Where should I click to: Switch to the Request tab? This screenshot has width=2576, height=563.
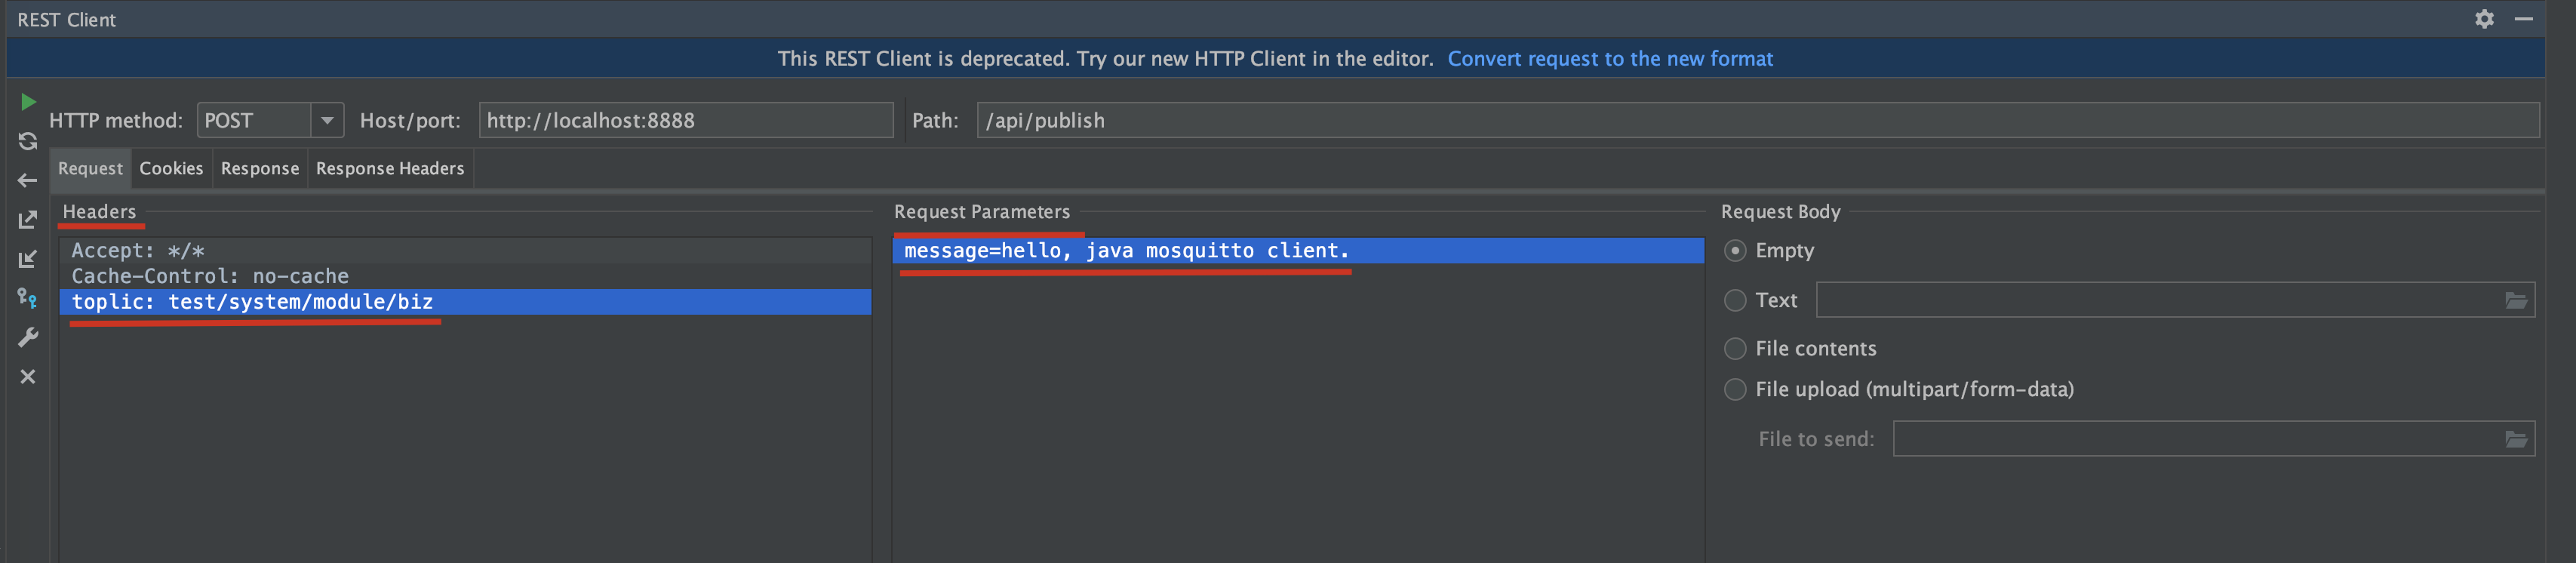click(90, 168)
